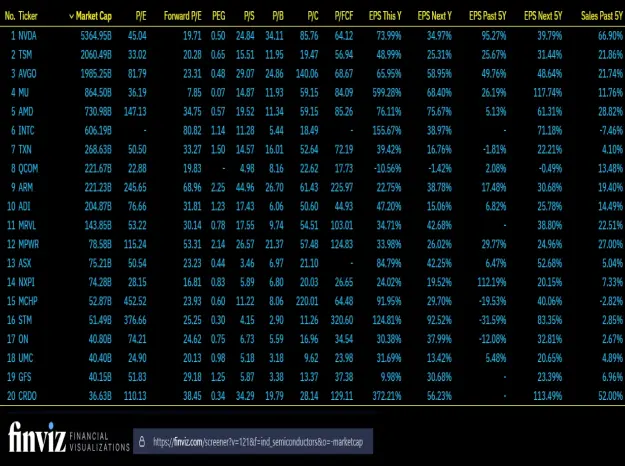
Task: Open the MPWR ticker link
Action: coord(29,244)
